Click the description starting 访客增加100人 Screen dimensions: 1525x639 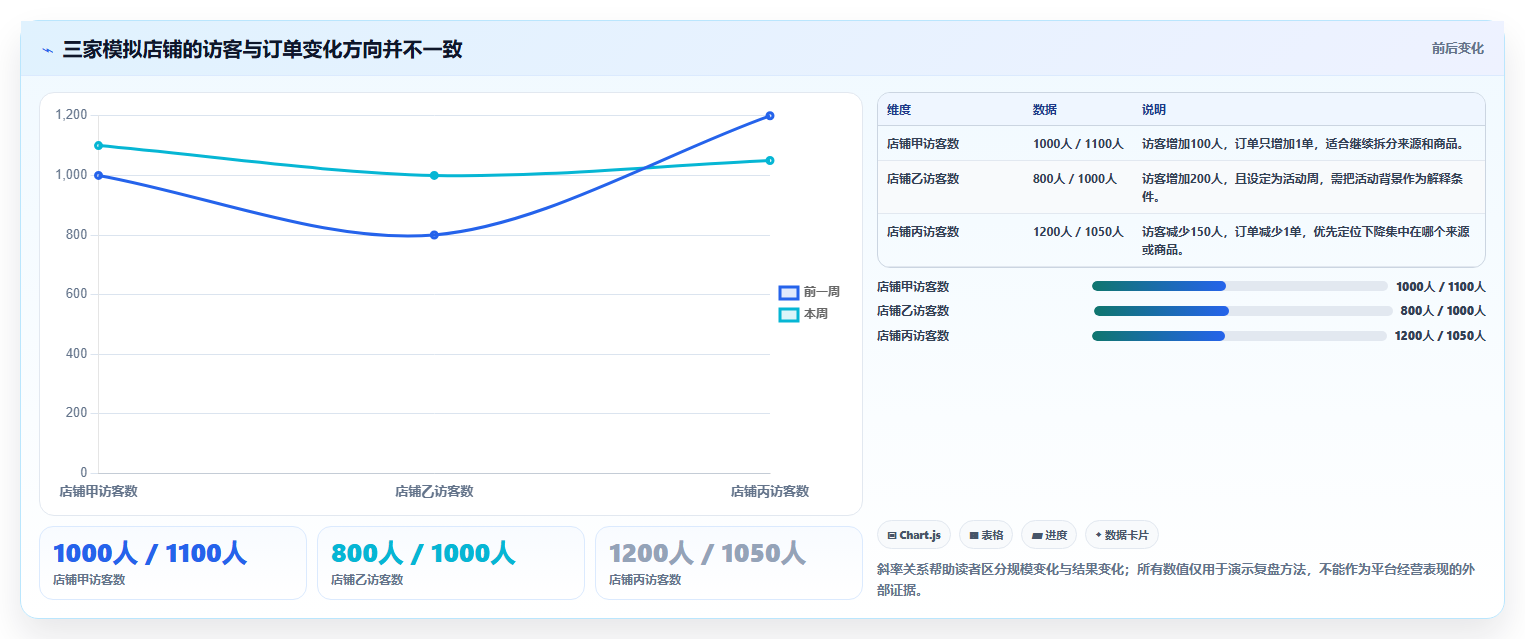(x=1303, y=144)
